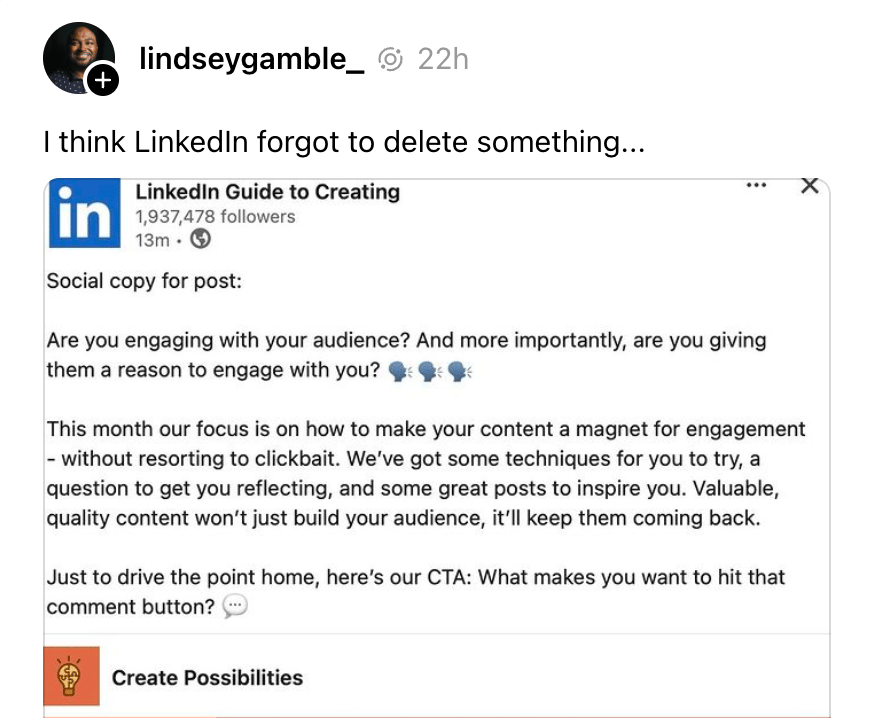Open the lindseygamble_ username link
This screenshot has width=870, height=718.
click(x=251, y=60)
